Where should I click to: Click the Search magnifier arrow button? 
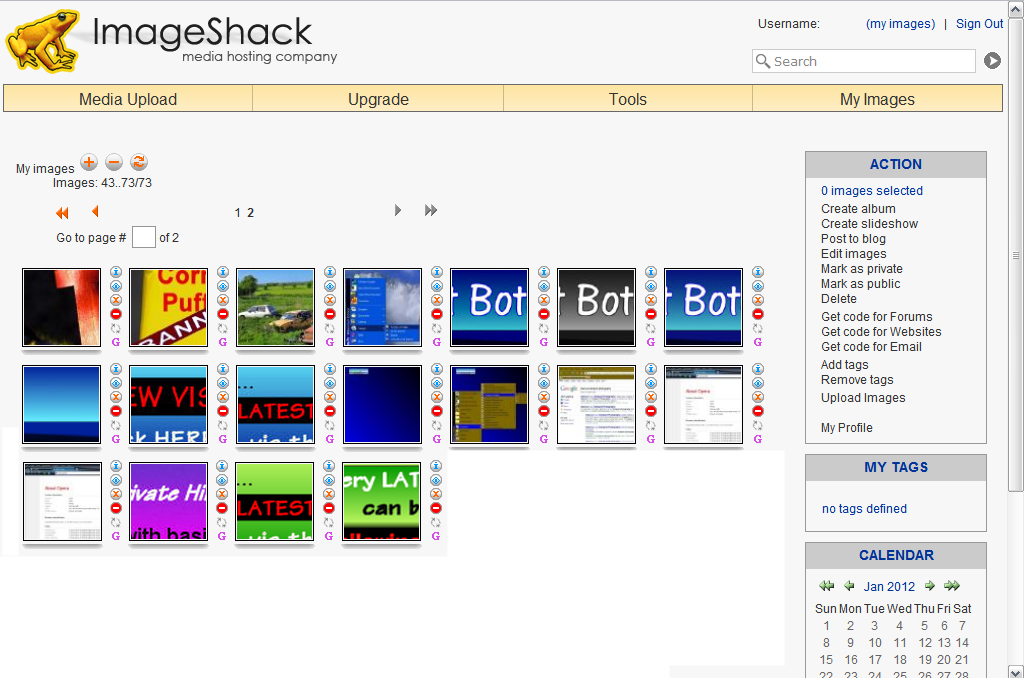point(991,61)
